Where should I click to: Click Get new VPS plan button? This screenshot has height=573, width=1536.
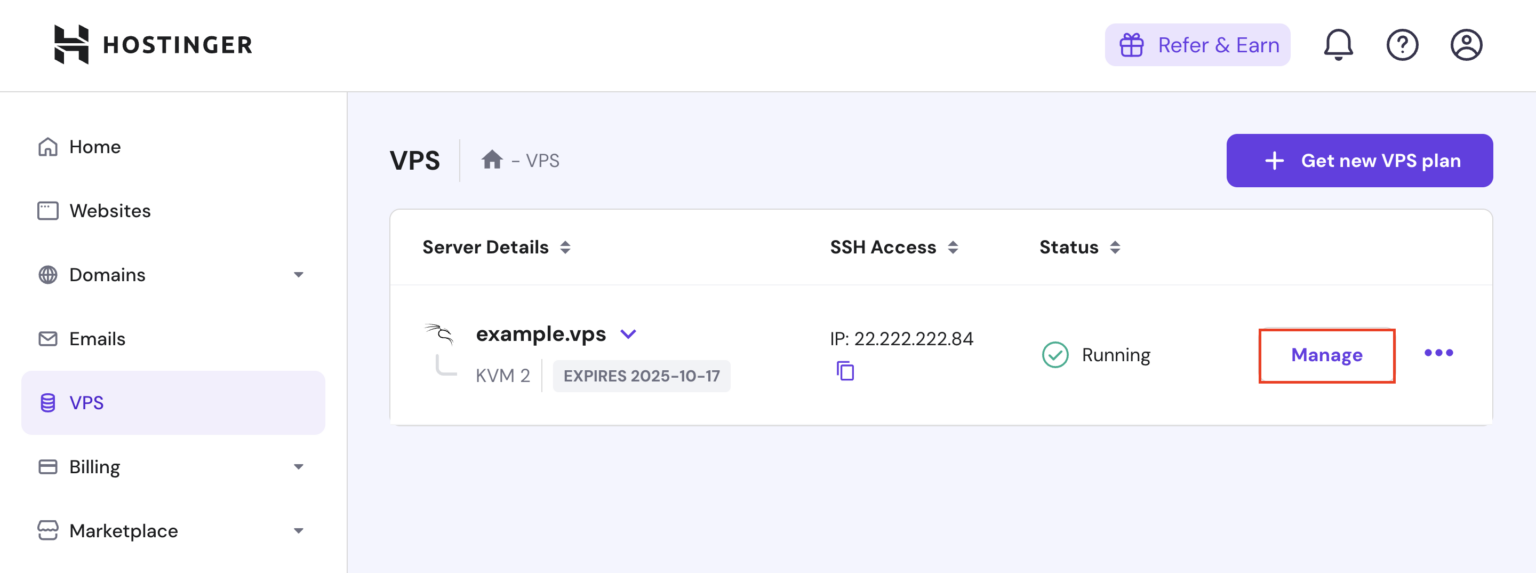(x=1359, y=161)
